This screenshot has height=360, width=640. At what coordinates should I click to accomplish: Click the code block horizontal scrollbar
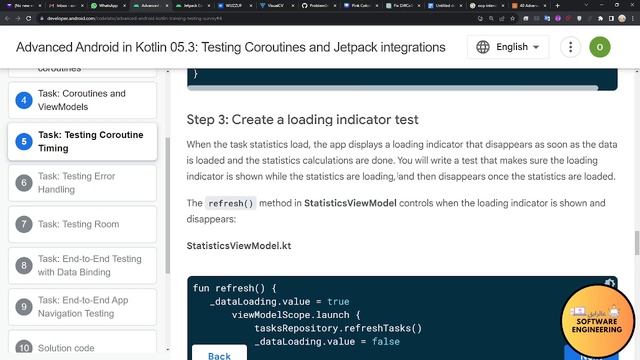pos(393,88)
